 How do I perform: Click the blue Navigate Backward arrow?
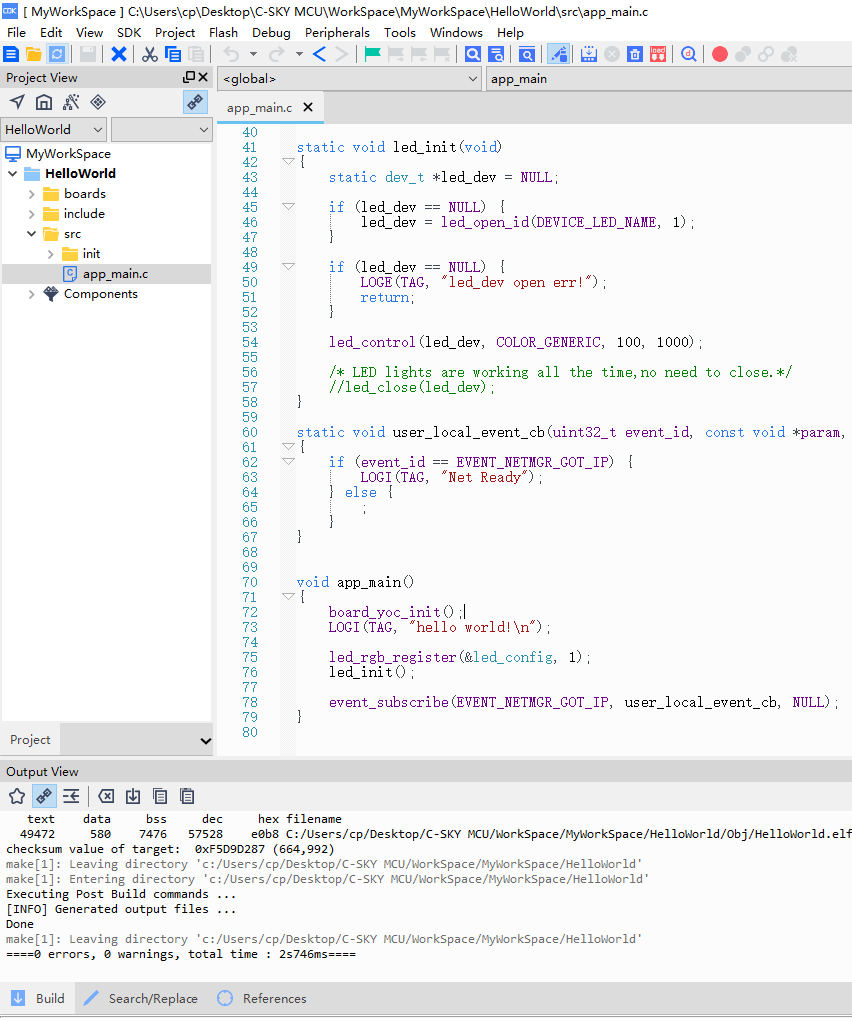(x=320, y=55)
